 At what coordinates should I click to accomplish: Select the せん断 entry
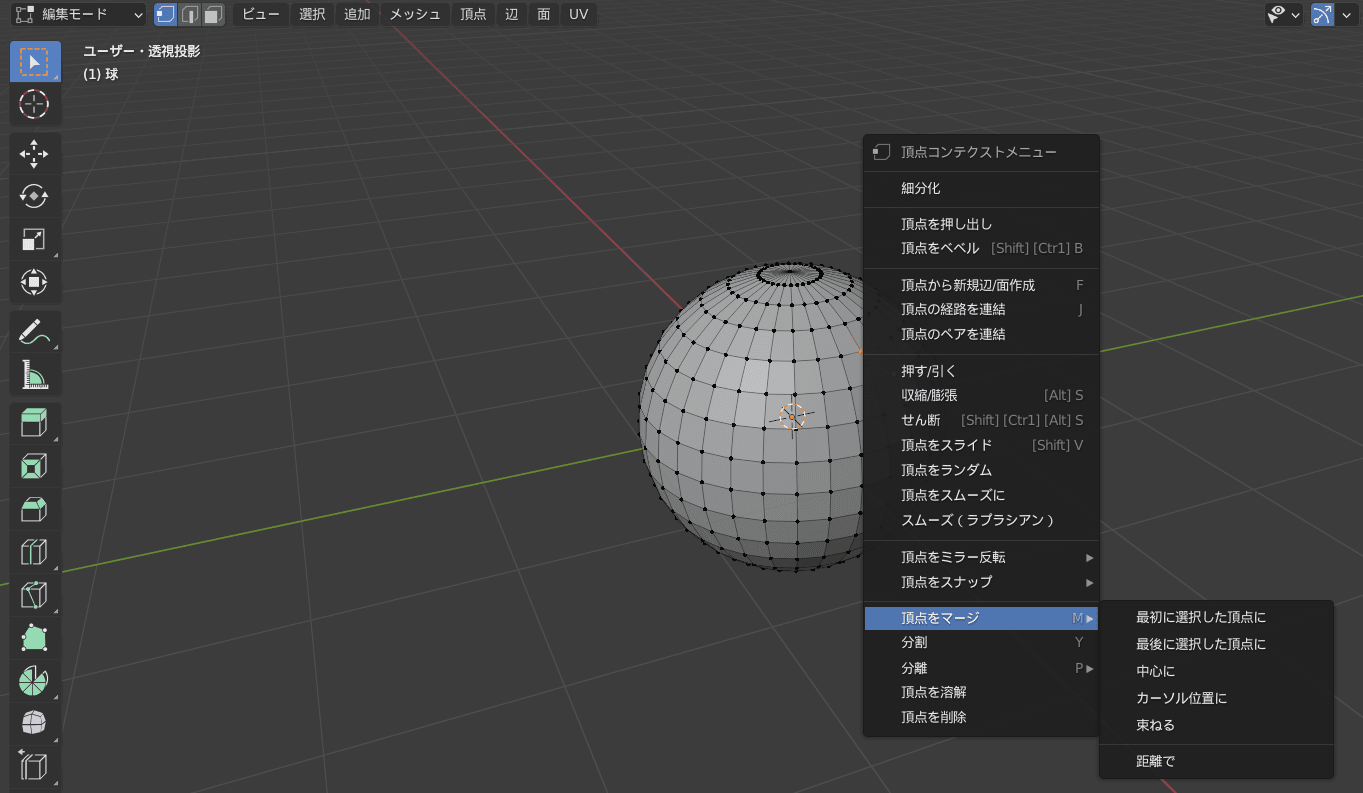(982, 420)
